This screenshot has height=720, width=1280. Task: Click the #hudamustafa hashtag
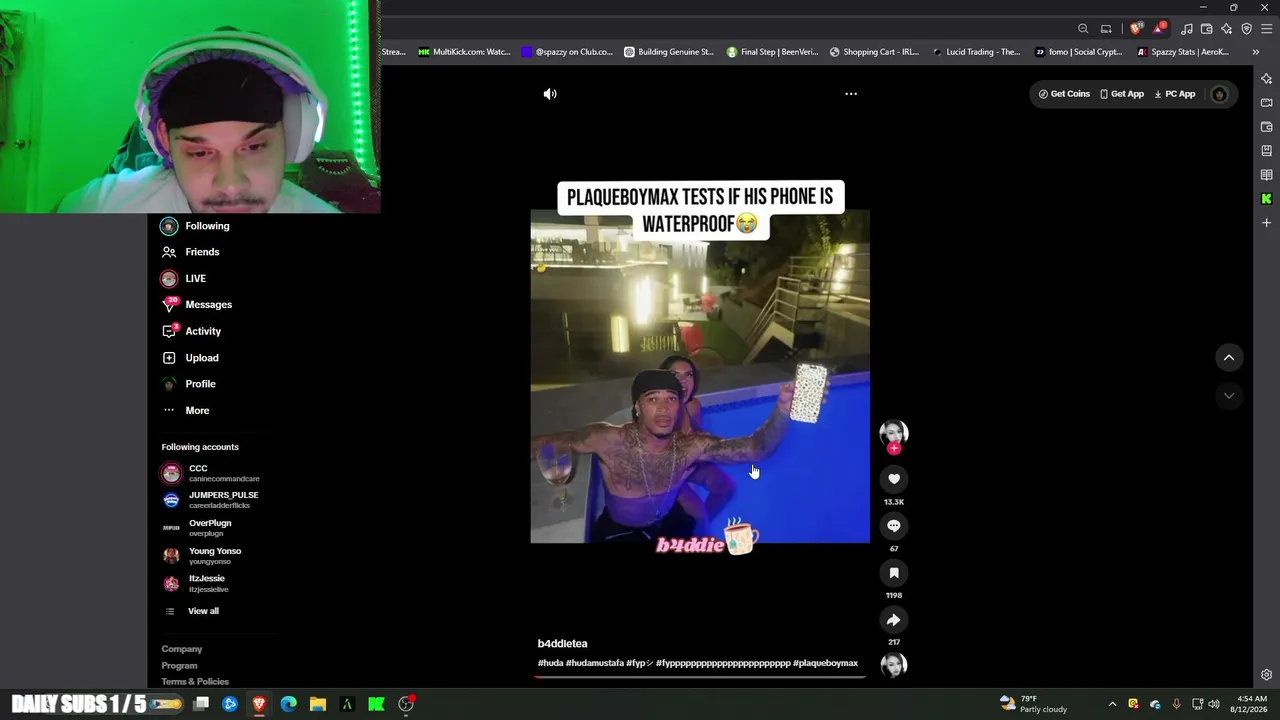click(x=595, y=663)
